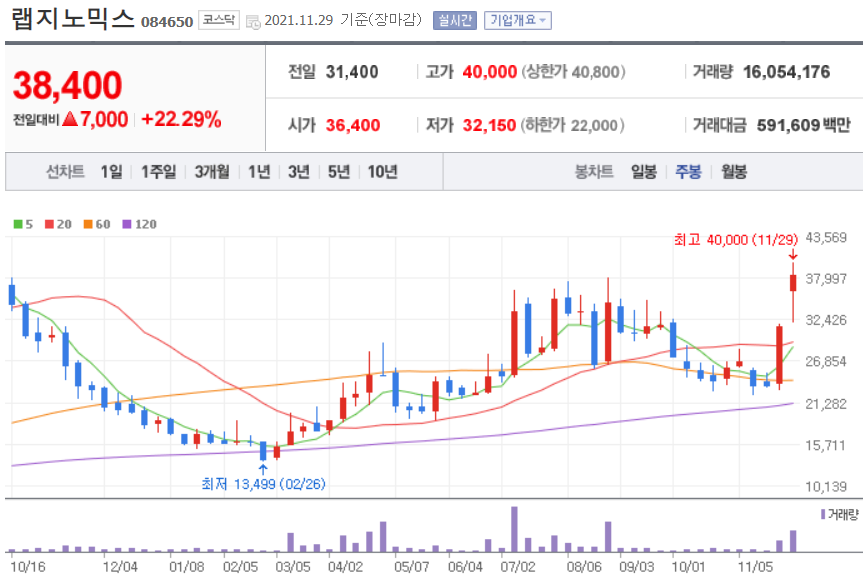Viewport: 863px width, 577px height.
Task: Show the 10년 chart range
Action: point(383,172)
